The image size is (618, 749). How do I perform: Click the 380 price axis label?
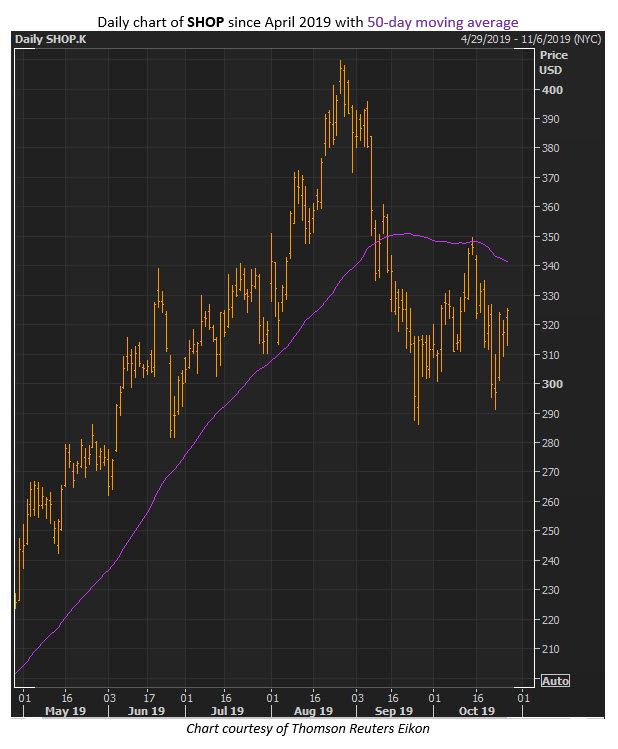tap(550, 149)
